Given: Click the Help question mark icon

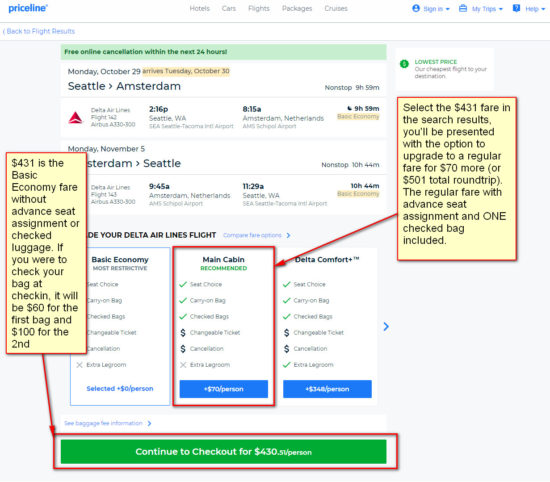Looking at the screenshot, I should point(516,8).
